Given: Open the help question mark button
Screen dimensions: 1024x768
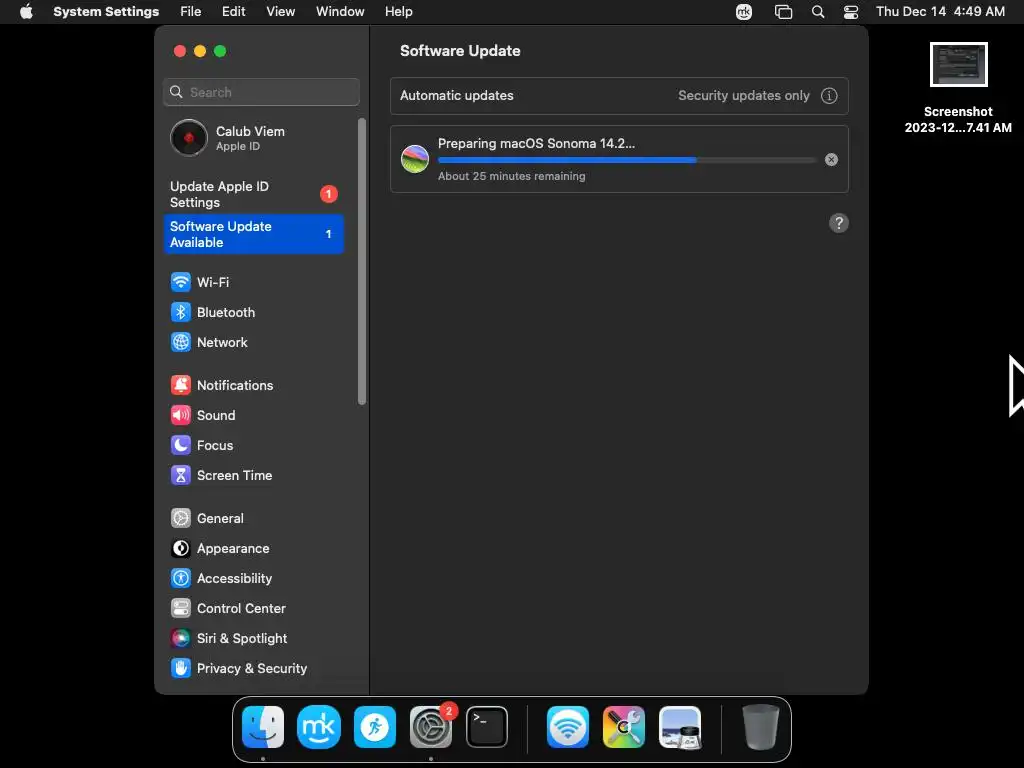Looking at the screenshot, I should click(839, 223).
